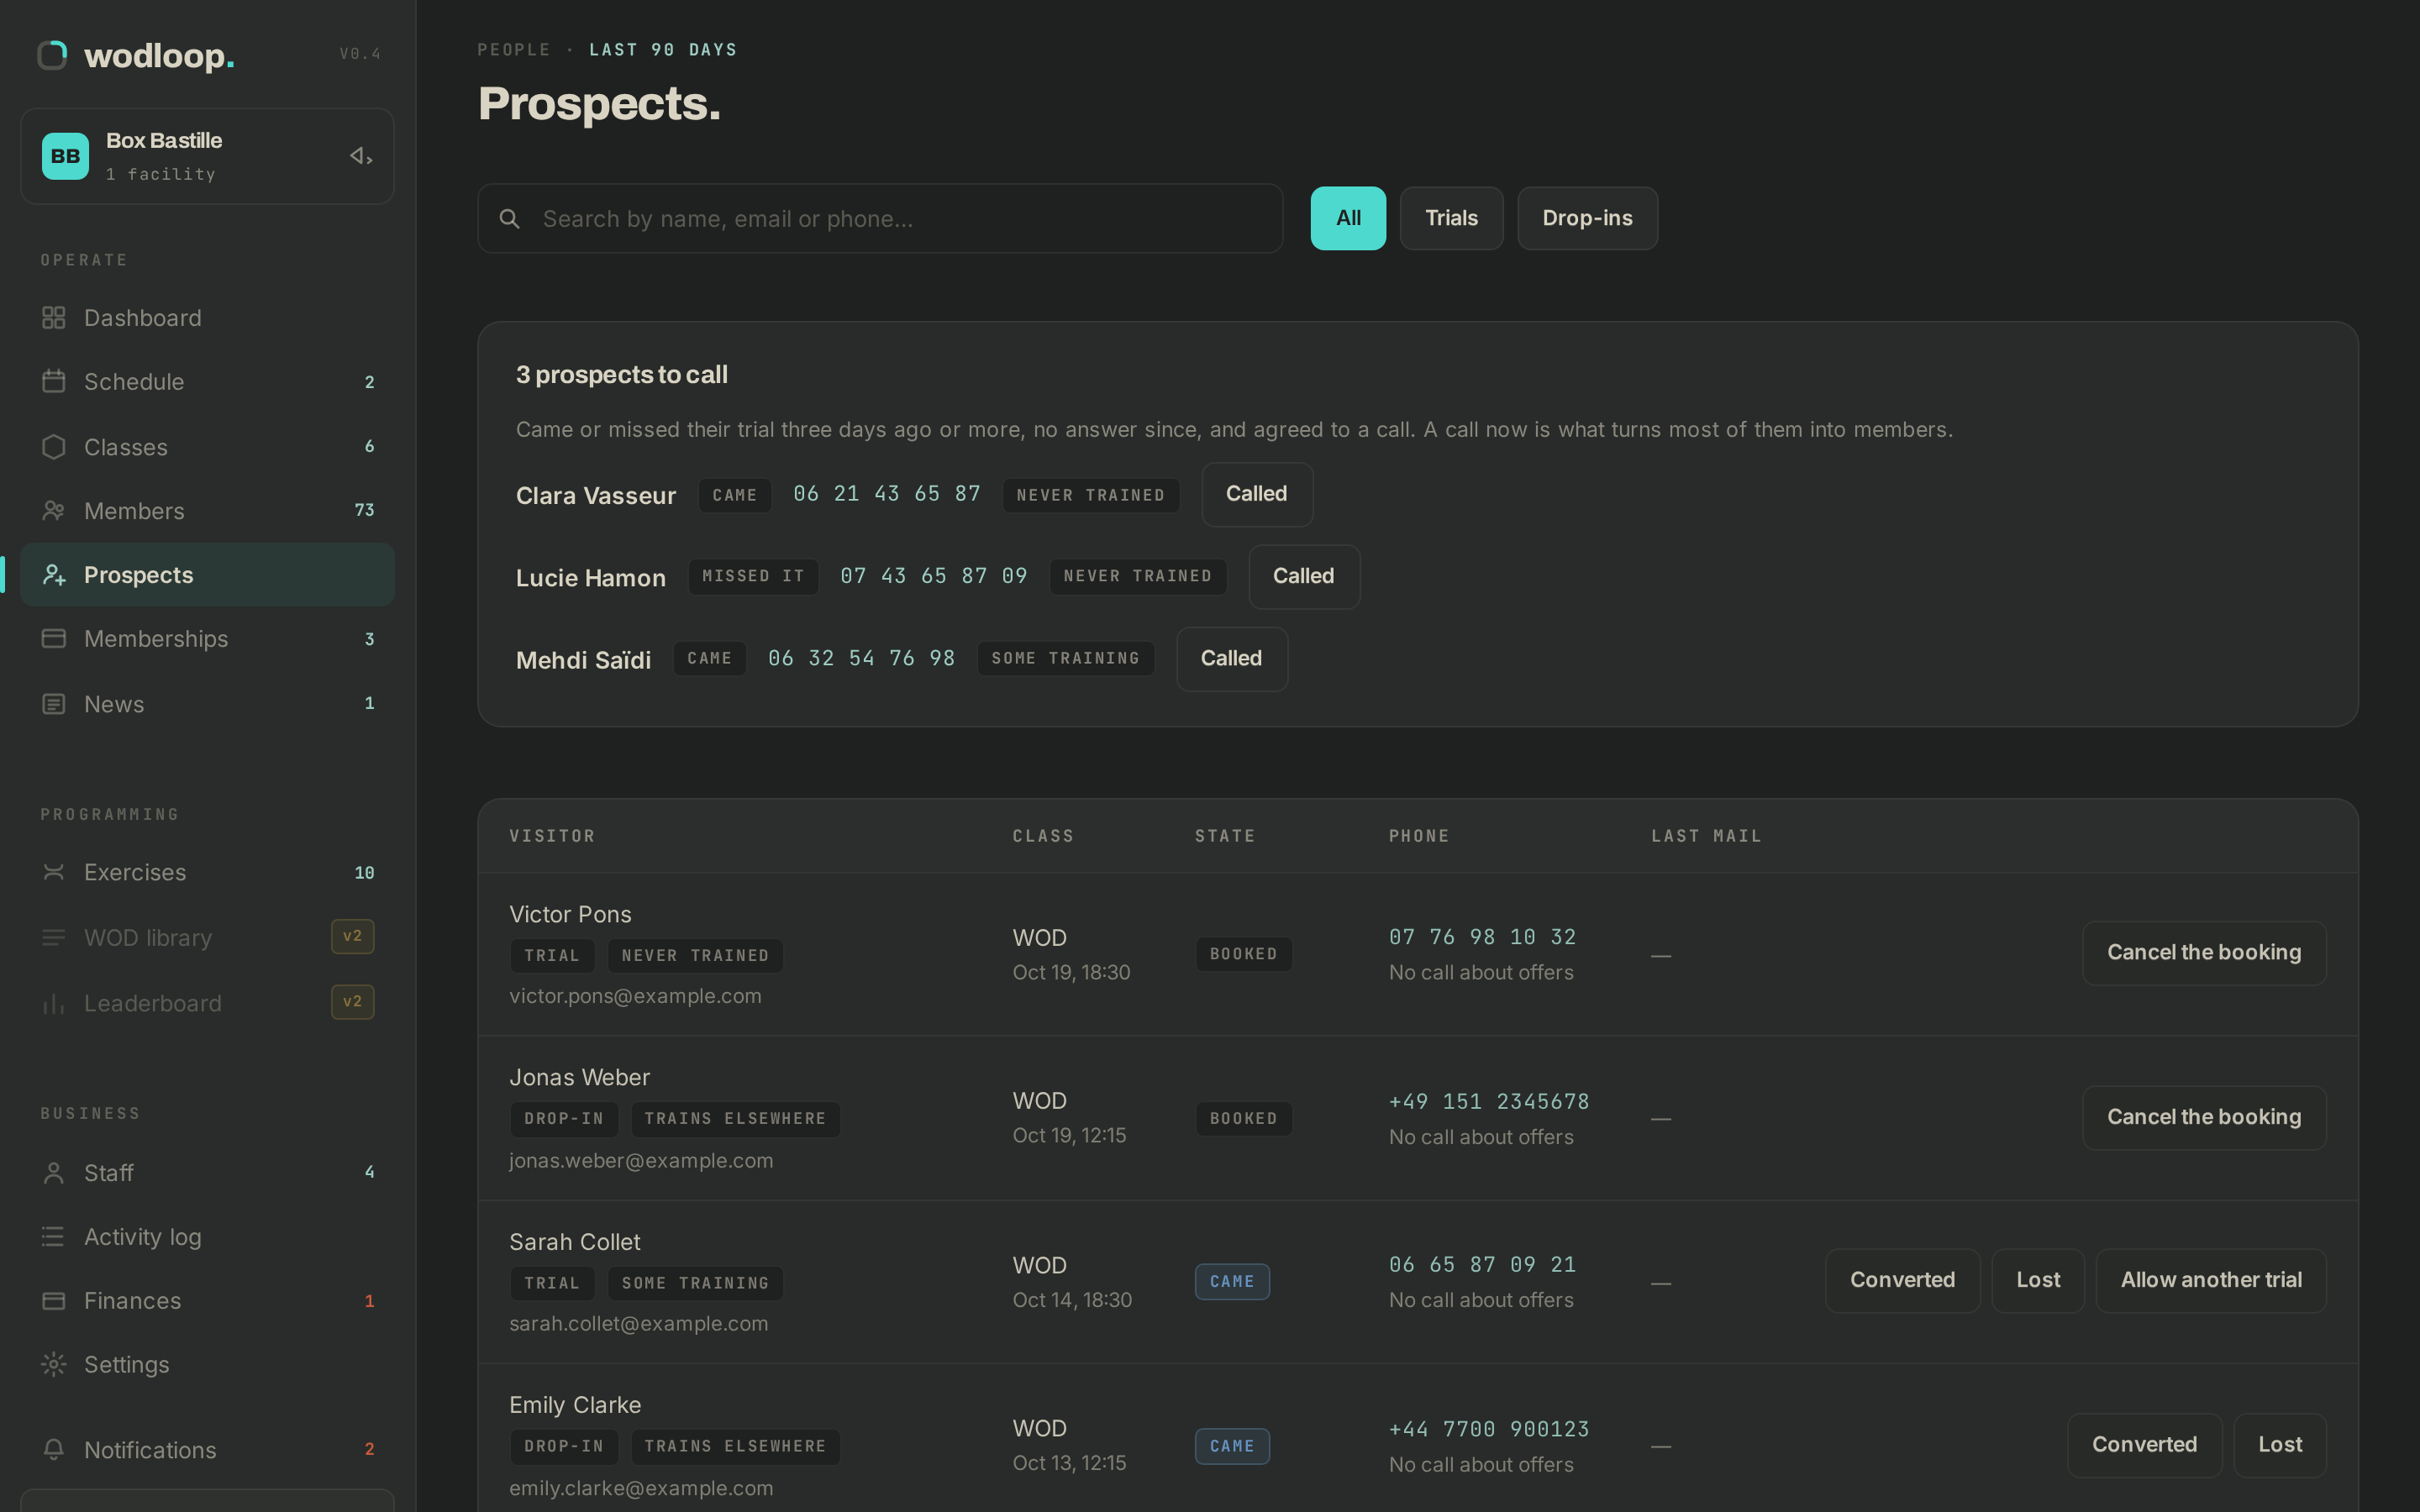Mark Mehdi Saïdi as Called
This screenshot has height=1512, width=2420.
coord(1232,659)
